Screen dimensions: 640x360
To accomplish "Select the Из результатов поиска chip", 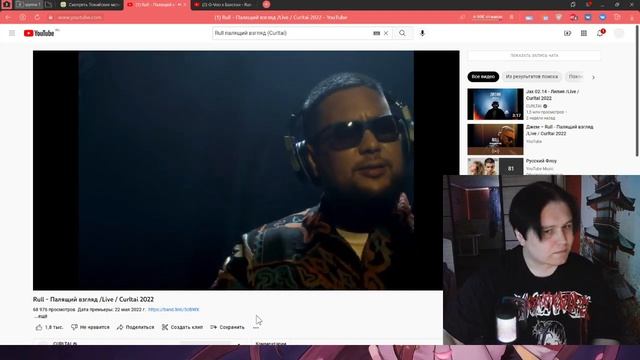I will 531,77.
